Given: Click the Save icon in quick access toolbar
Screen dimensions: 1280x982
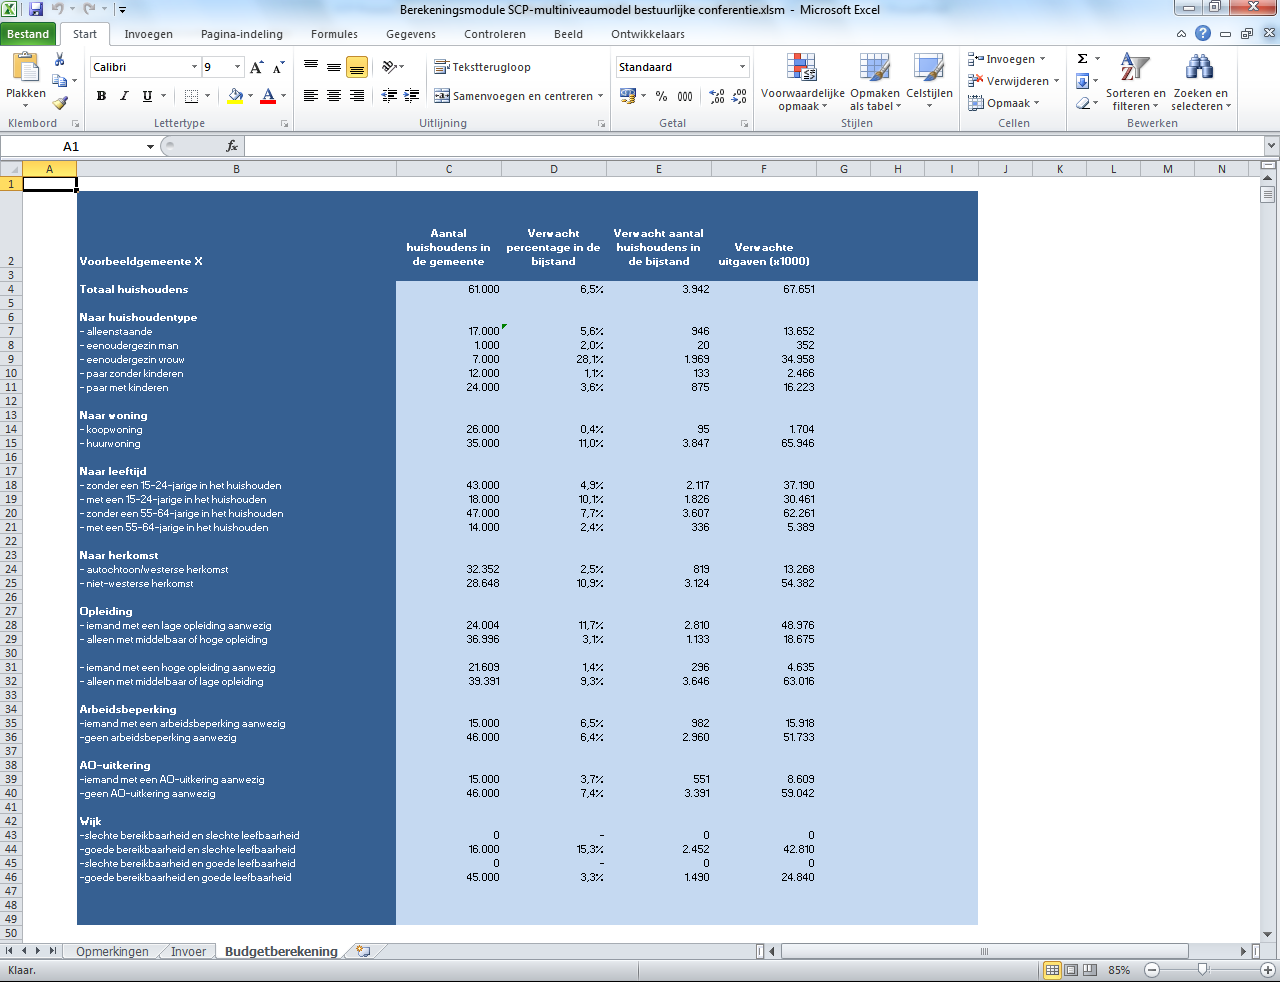Looking at the screenshot, I should pos(36,9).
